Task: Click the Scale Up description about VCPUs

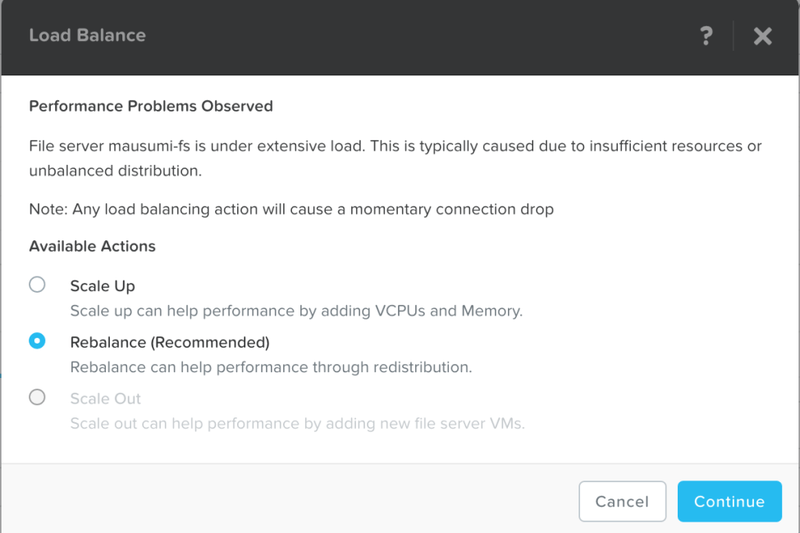Action: point(296,311)
